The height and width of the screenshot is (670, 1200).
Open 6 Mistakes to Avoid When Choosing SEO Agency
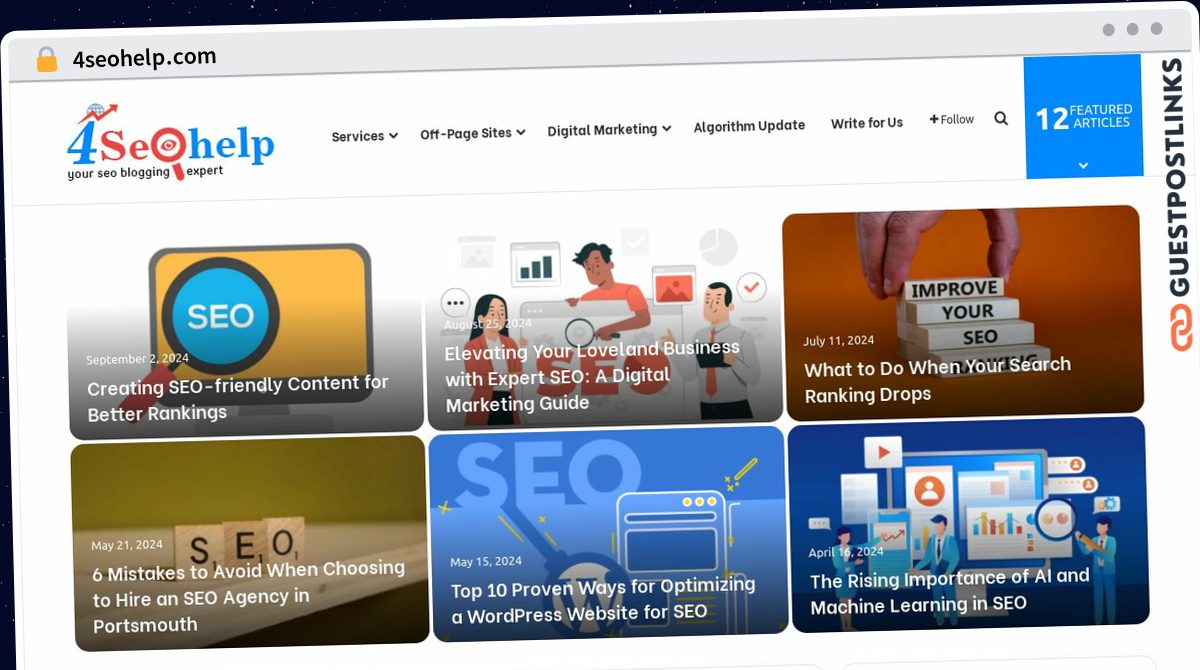tap(249, 597)
